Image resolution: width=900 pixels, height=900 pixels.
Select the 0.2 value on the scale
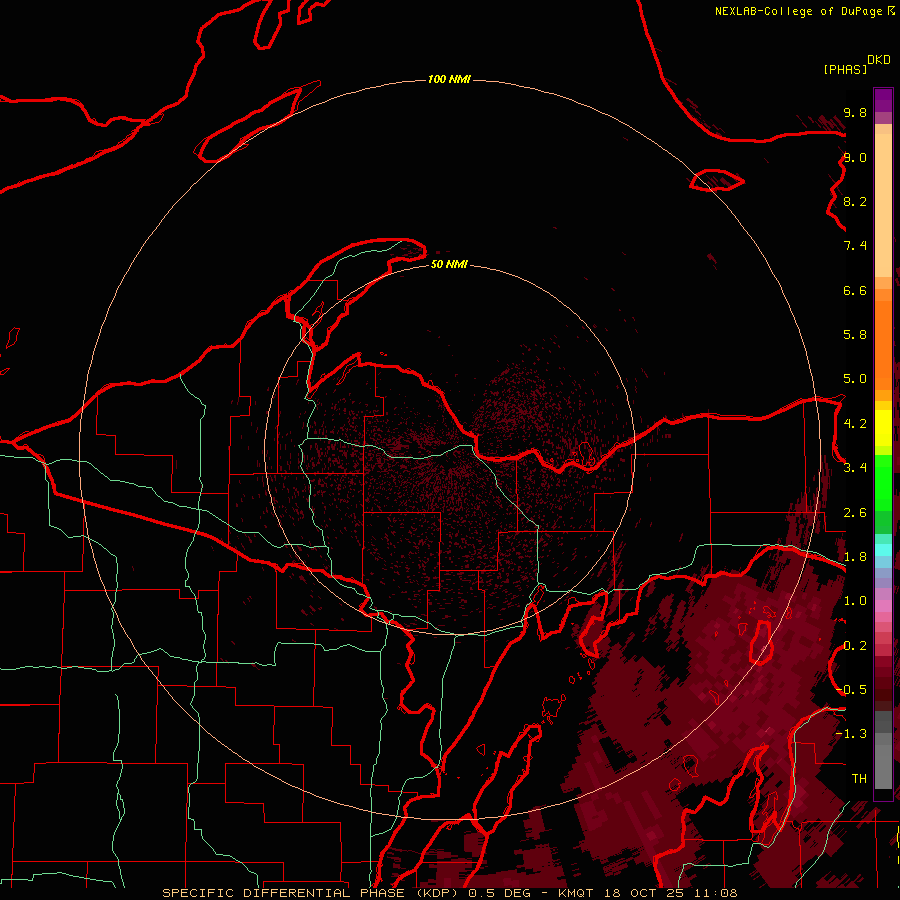855,646
